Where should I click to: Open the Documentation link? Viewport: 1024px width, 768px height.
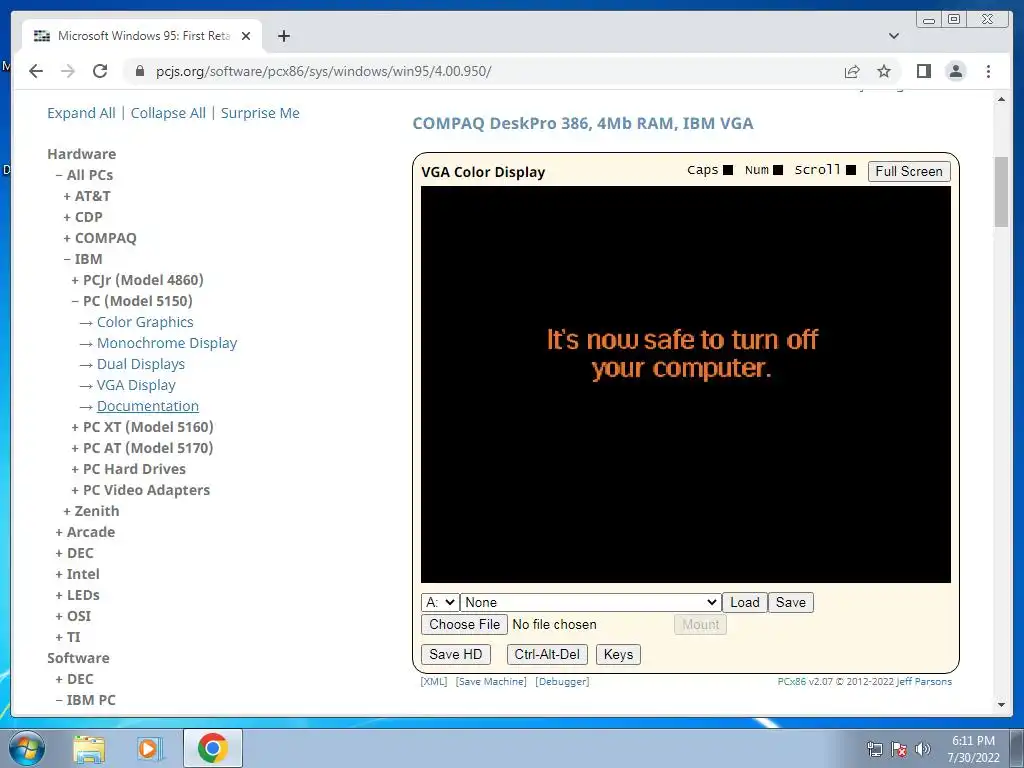point(148,406)
